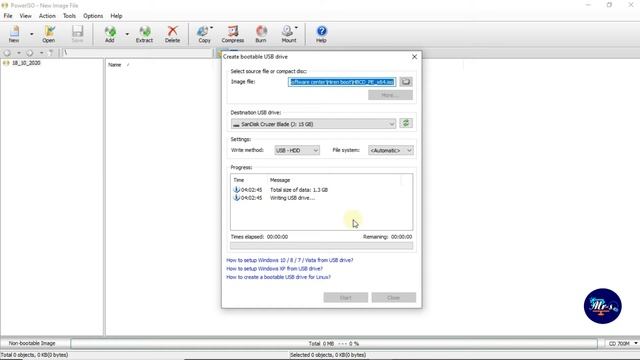This screenshot has width=640, height=360.
Task: Click the Up one level icon
Action: pyautogui.click(x=51, y=53)
